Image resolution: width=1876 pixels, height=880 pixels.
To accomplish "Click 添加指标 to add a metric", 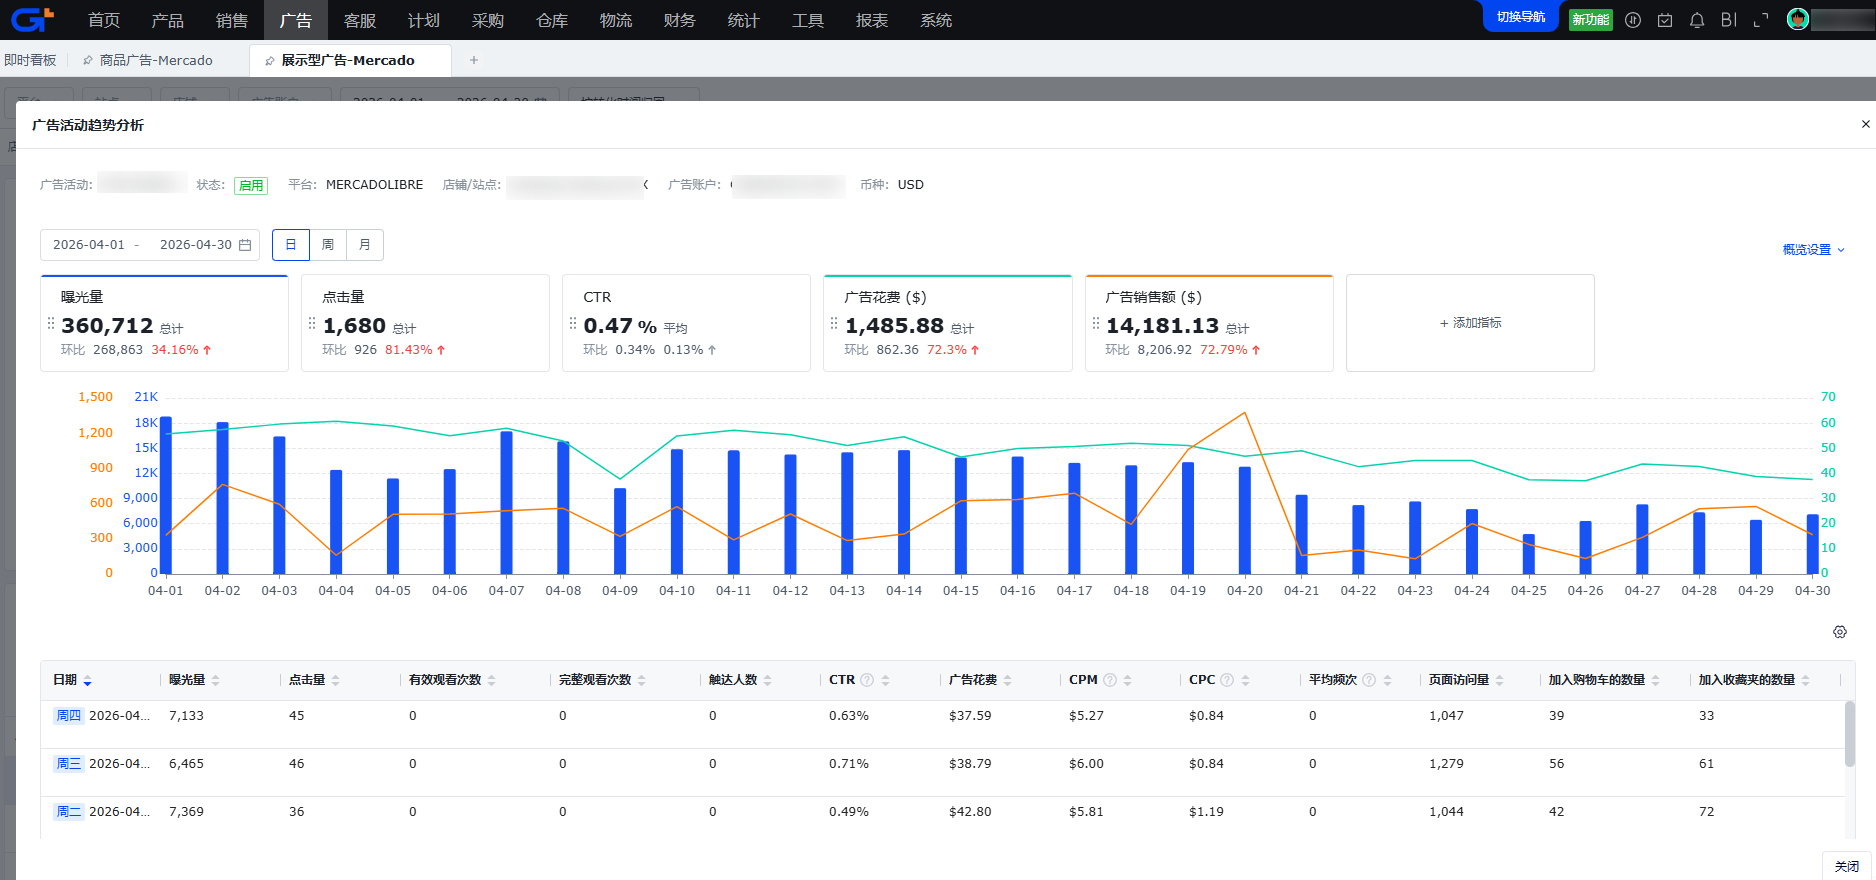I will [1470, 323].
